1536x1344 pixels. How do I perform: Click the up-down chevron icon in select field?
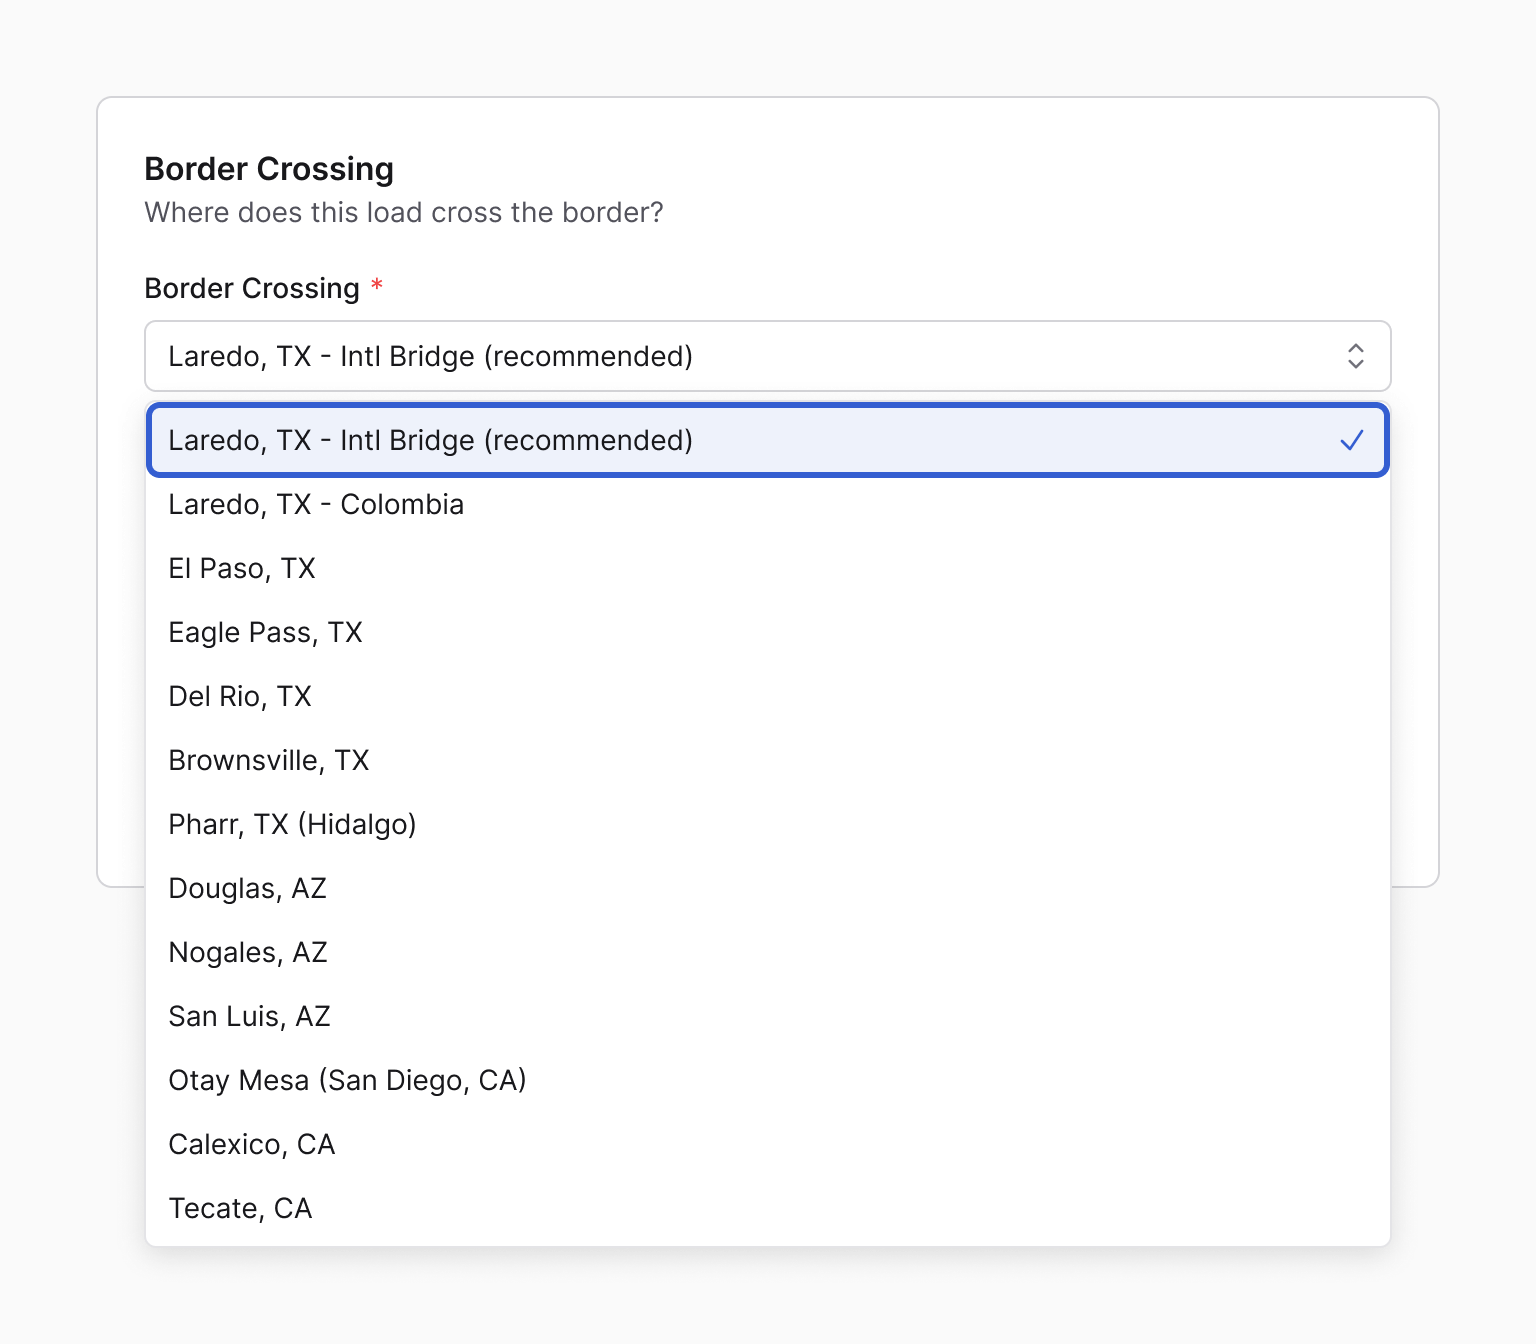[x=1355, y=356]
